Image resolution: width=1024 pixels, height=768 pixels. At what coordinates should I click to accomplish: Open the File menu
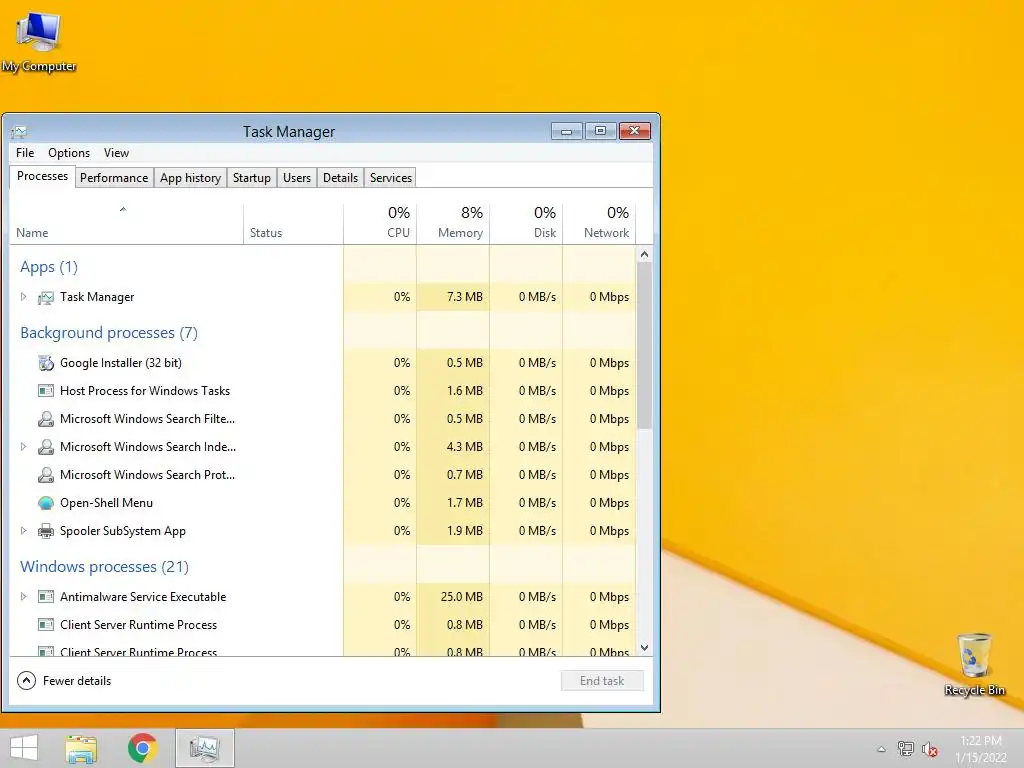tap(25, 153)
